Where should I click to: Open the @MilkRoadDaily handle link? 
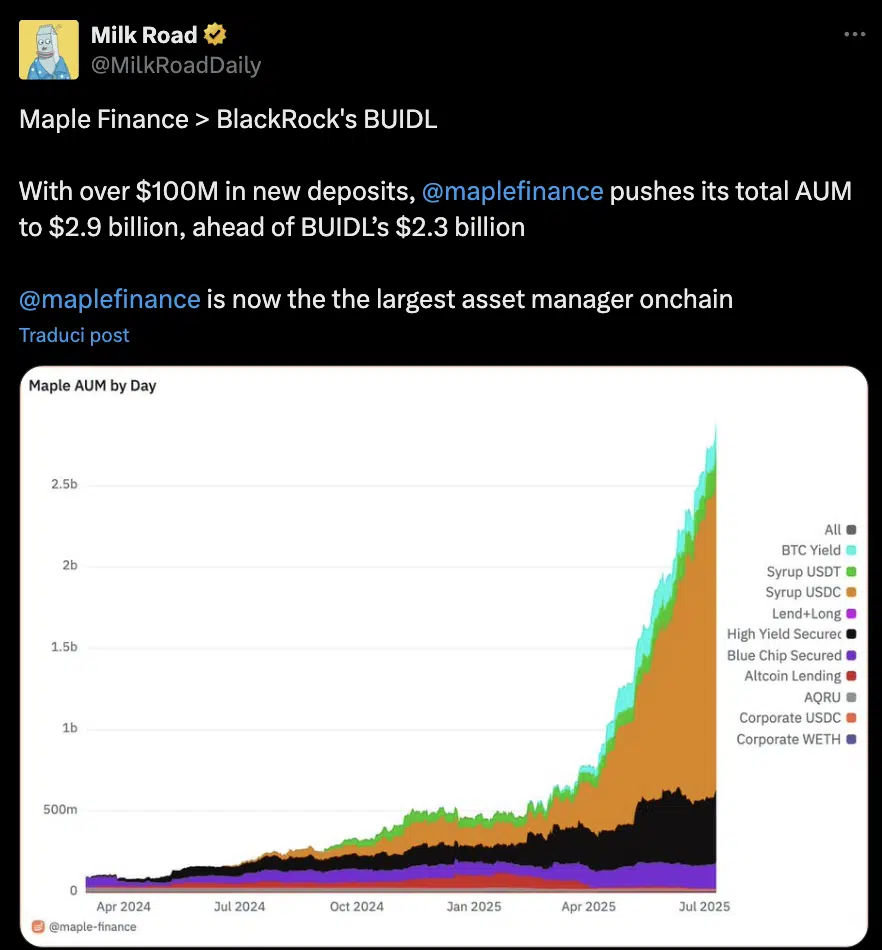(x=176, y=66)
